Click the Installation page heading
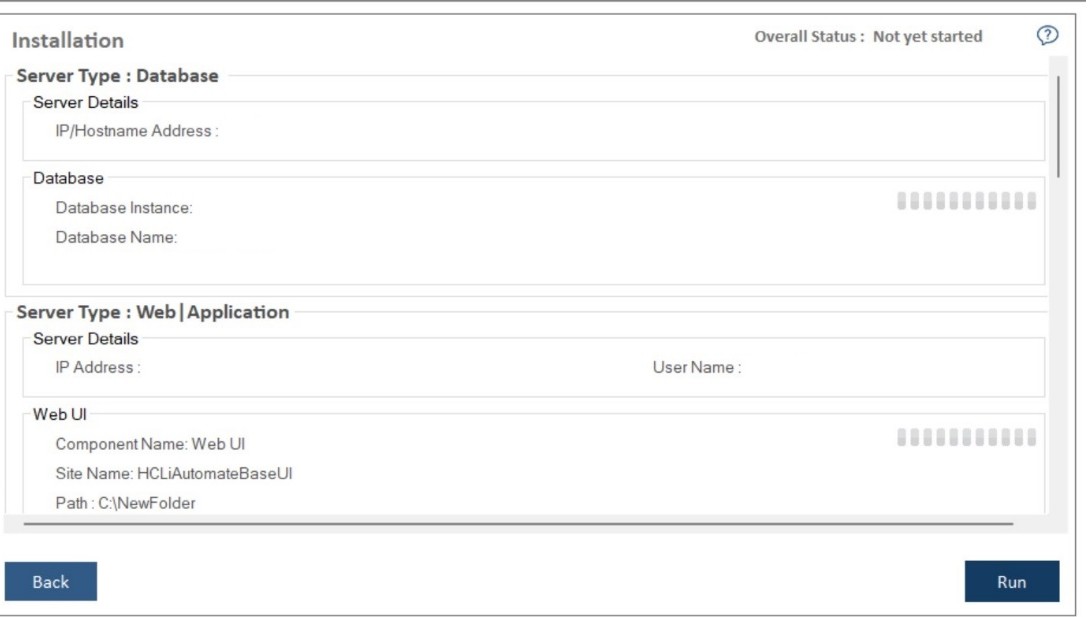1091x617 pixels. pos(68,41)
